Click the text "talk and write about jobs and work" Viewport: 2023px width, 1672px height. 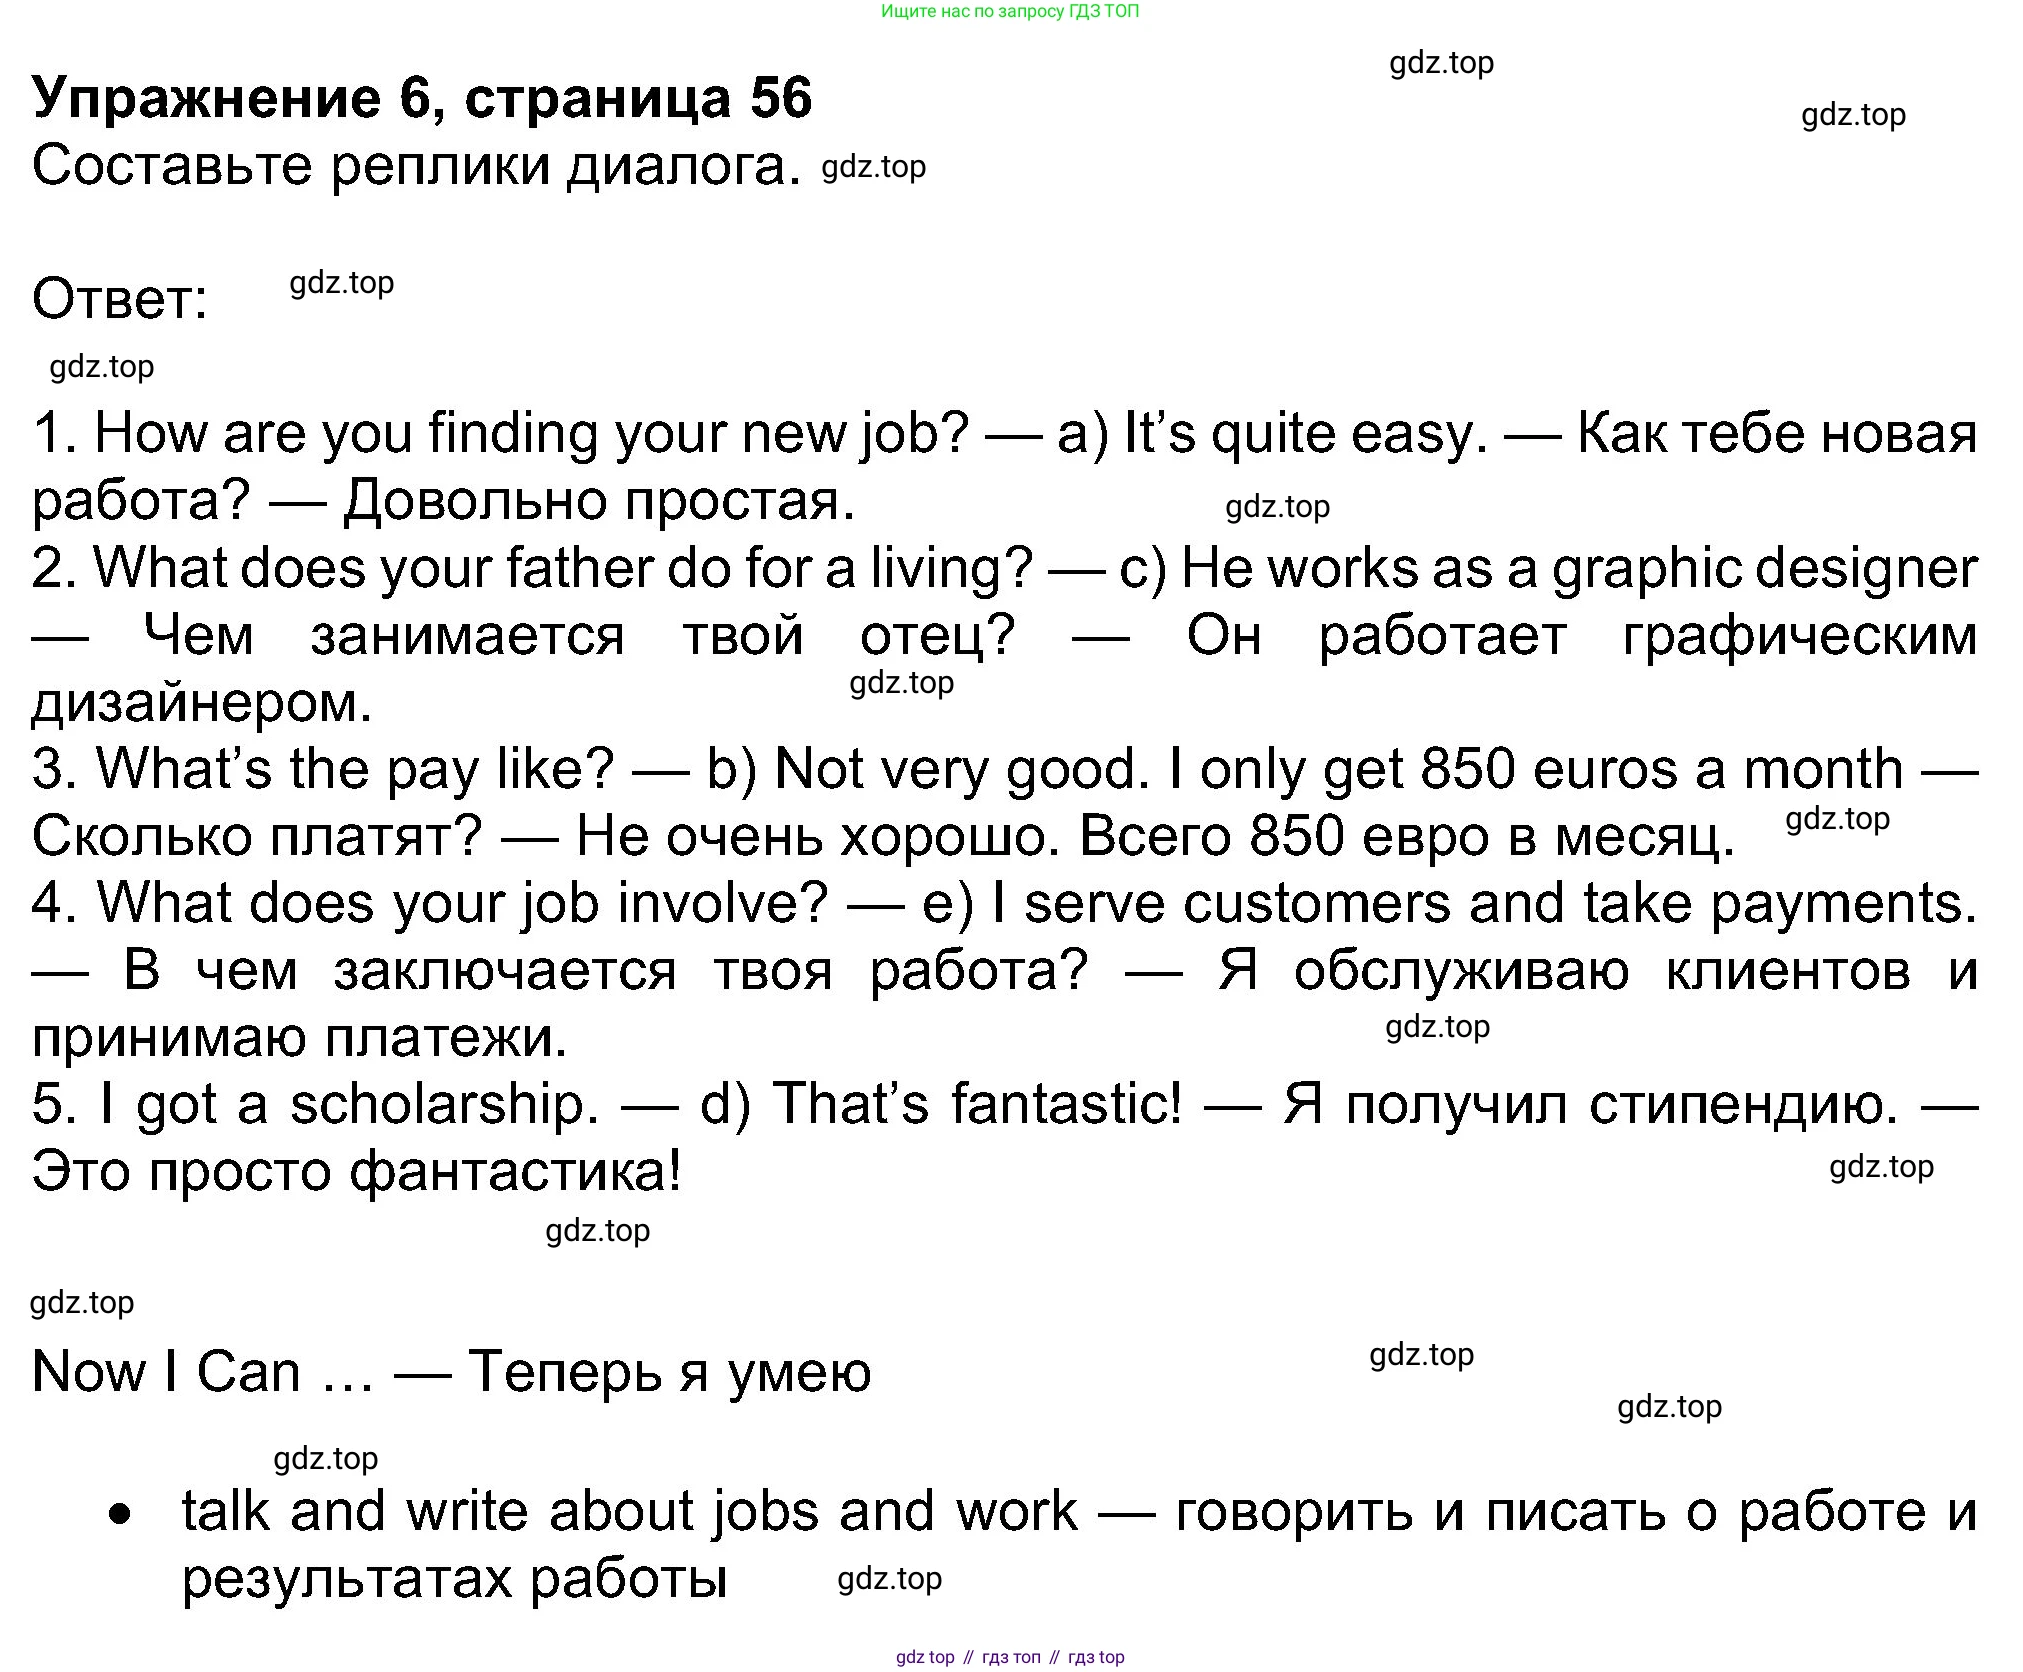click(x=629, y=1511)
